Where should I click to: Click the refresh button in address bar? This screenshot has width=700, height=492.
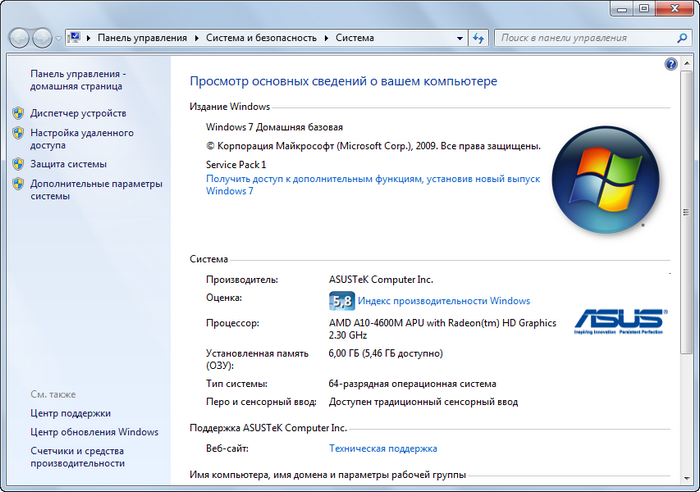click(478, 38)
